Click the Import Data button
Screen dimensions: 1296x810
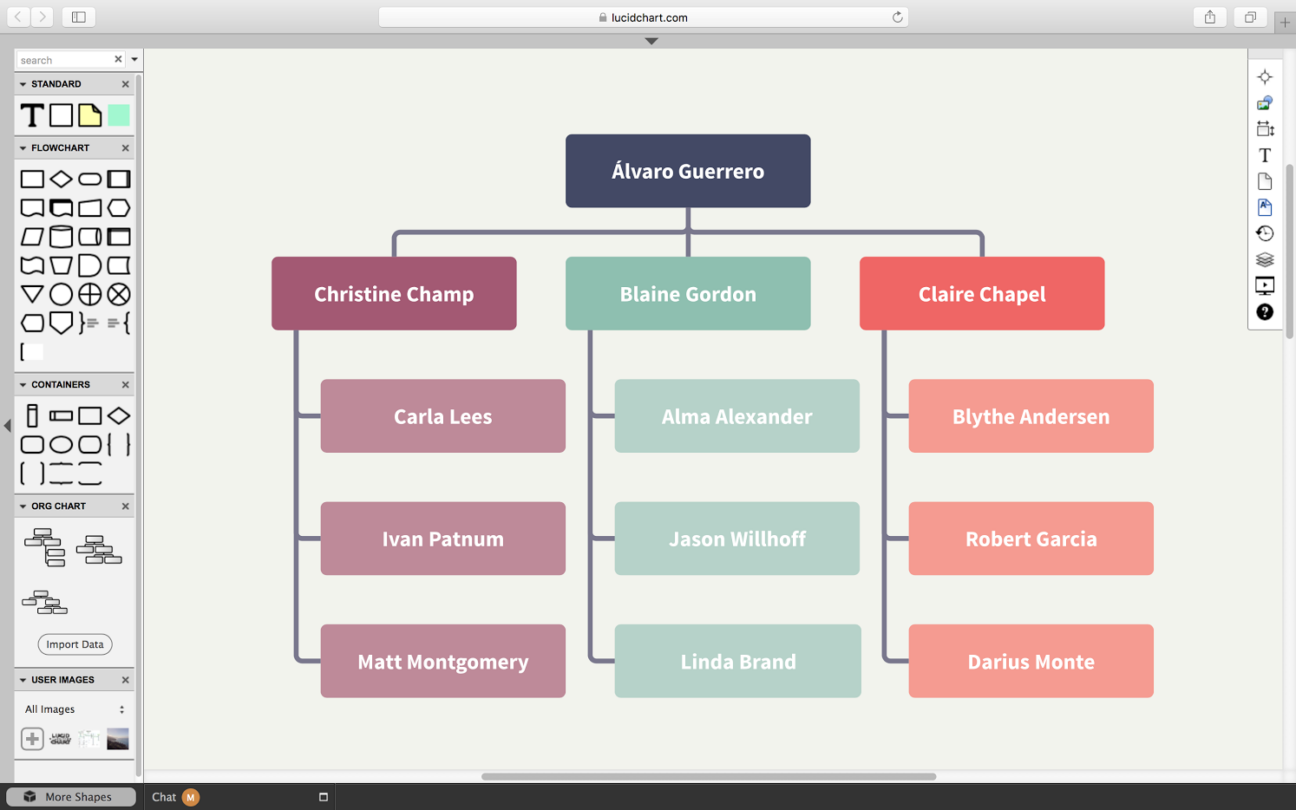point(75,644)
